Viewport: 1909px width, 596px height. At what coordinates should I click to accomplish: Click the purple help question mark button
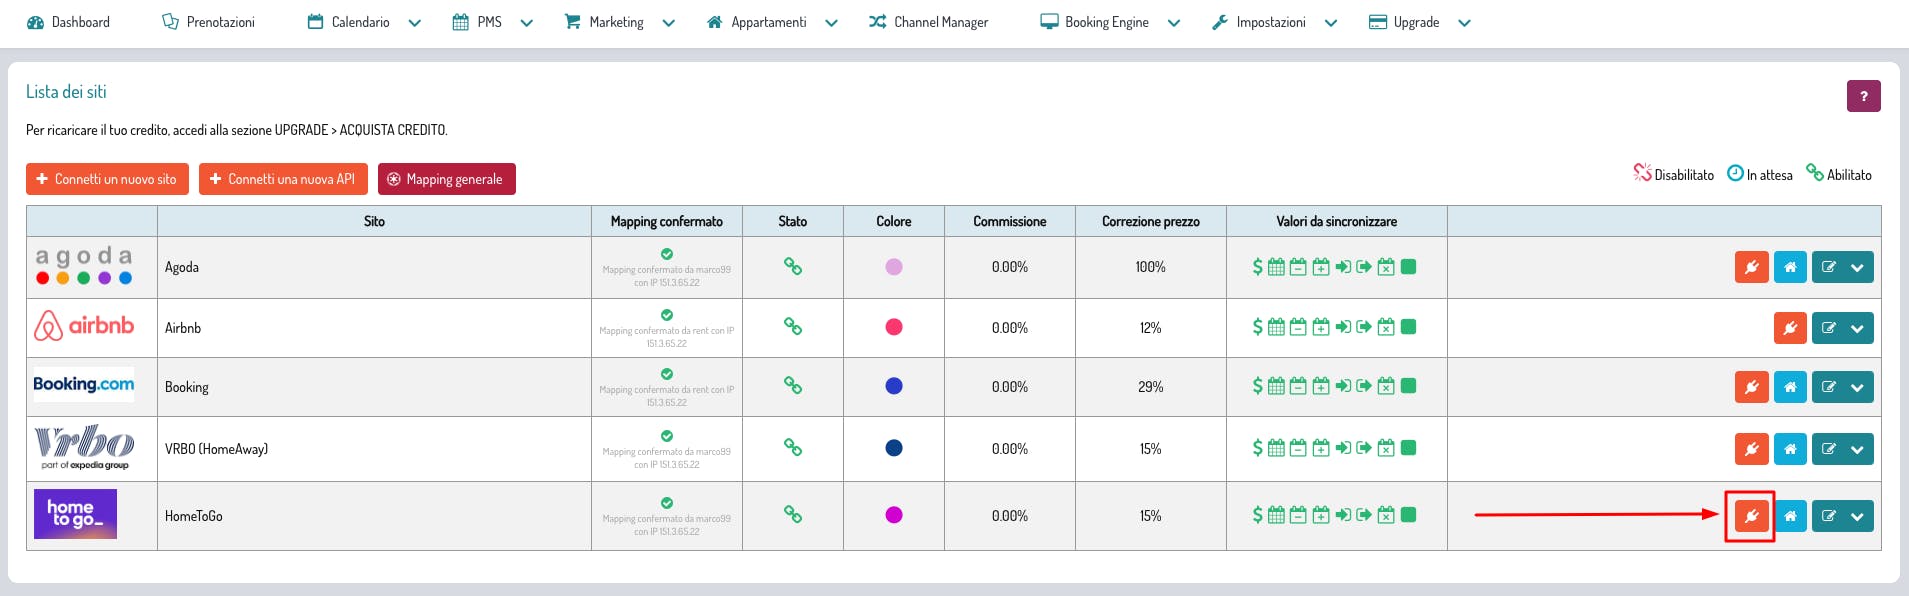coord(1863,96)
